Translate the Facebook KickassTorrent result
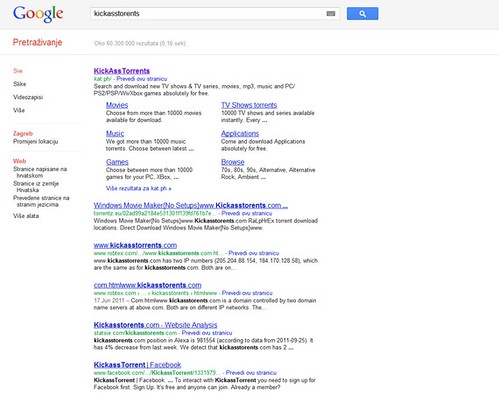Screen dimensions: 499x396 pyautogui.click(x=251, y=373)
